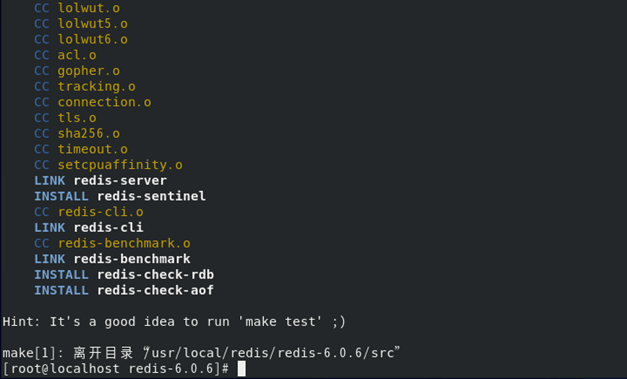This screenshot has height=379, width=627.
Task: Click the 'LINK redis-server' line
Action: [x=100, y=180]
